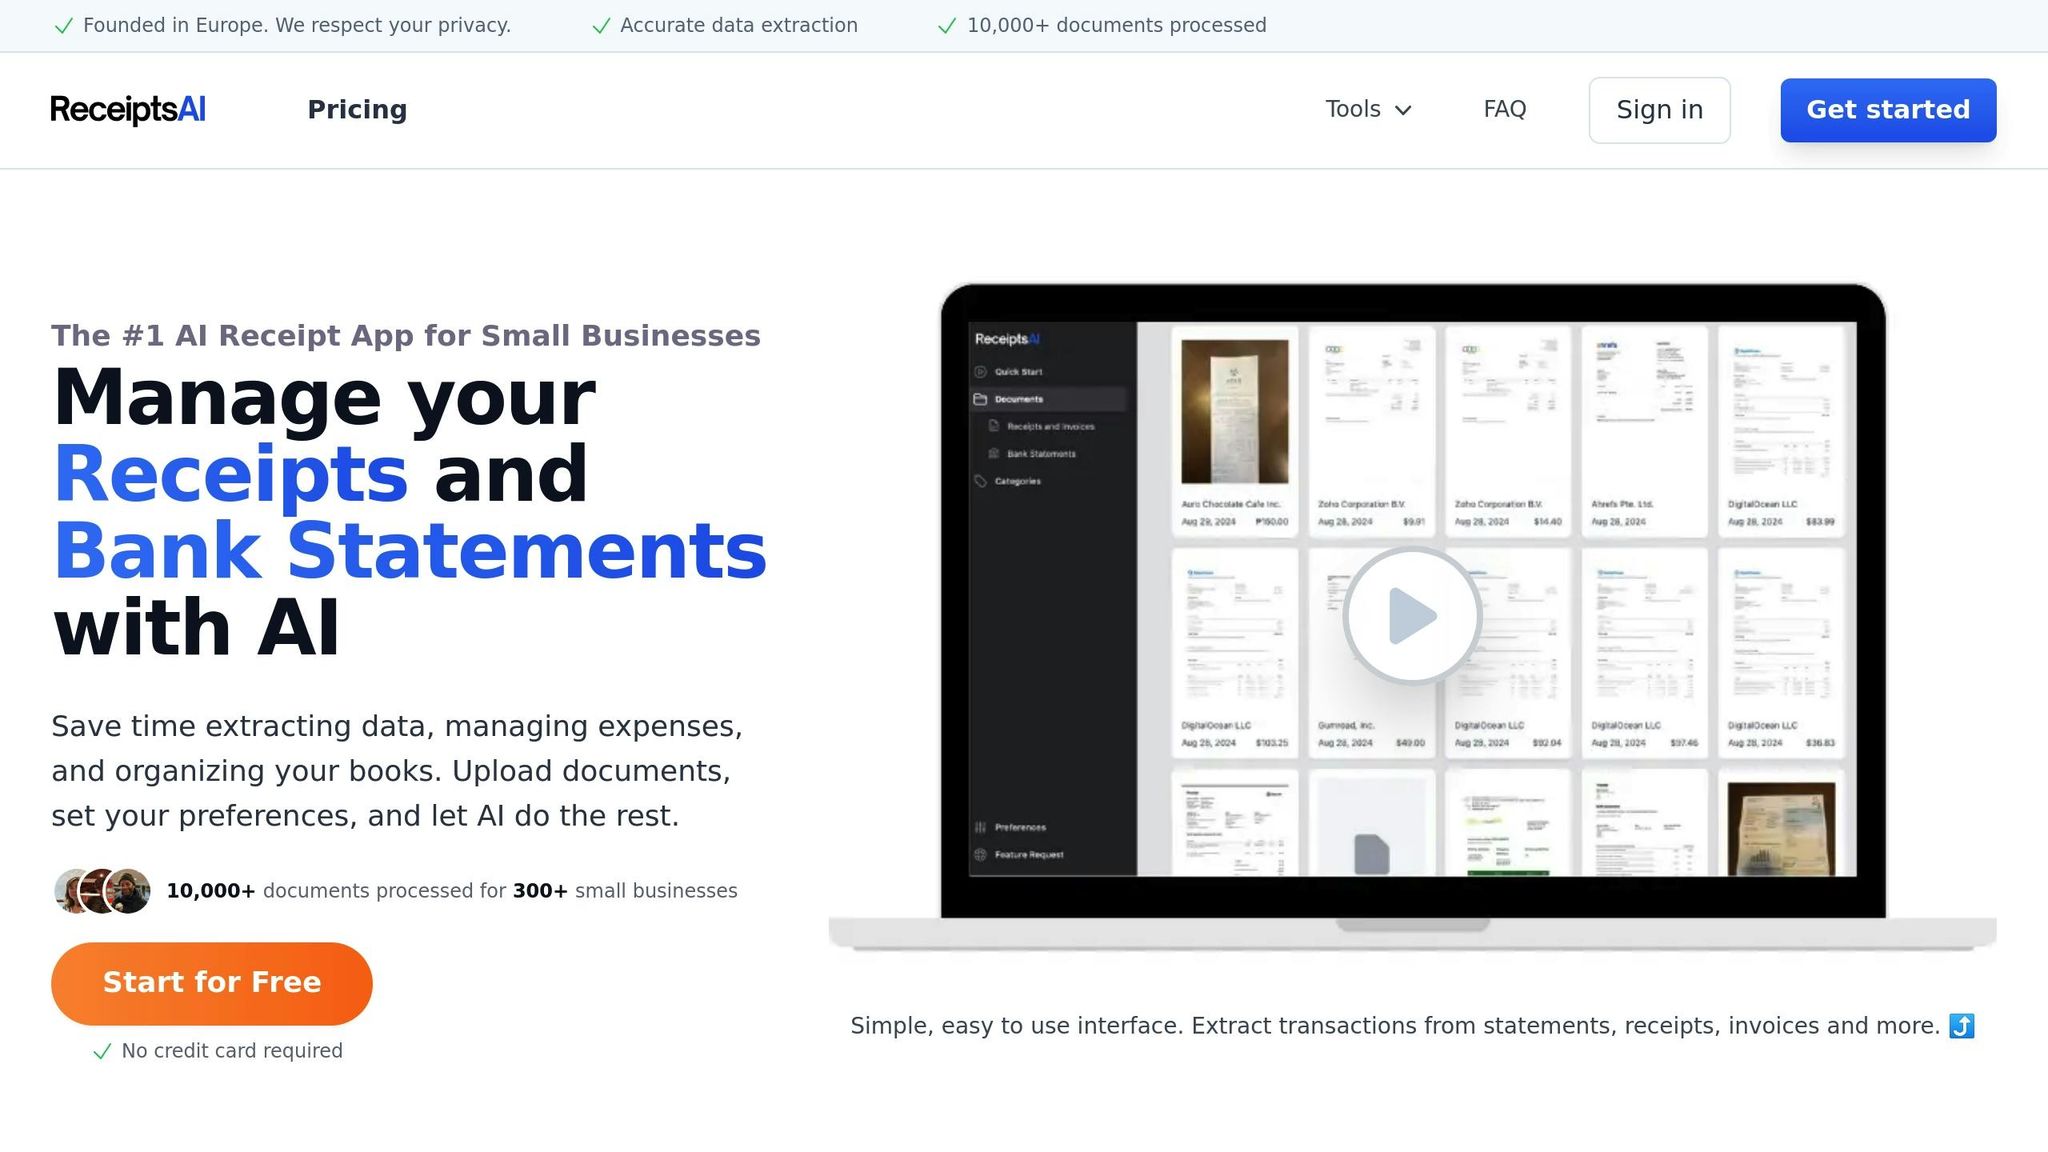Open the Pricing page

point(357,110)
